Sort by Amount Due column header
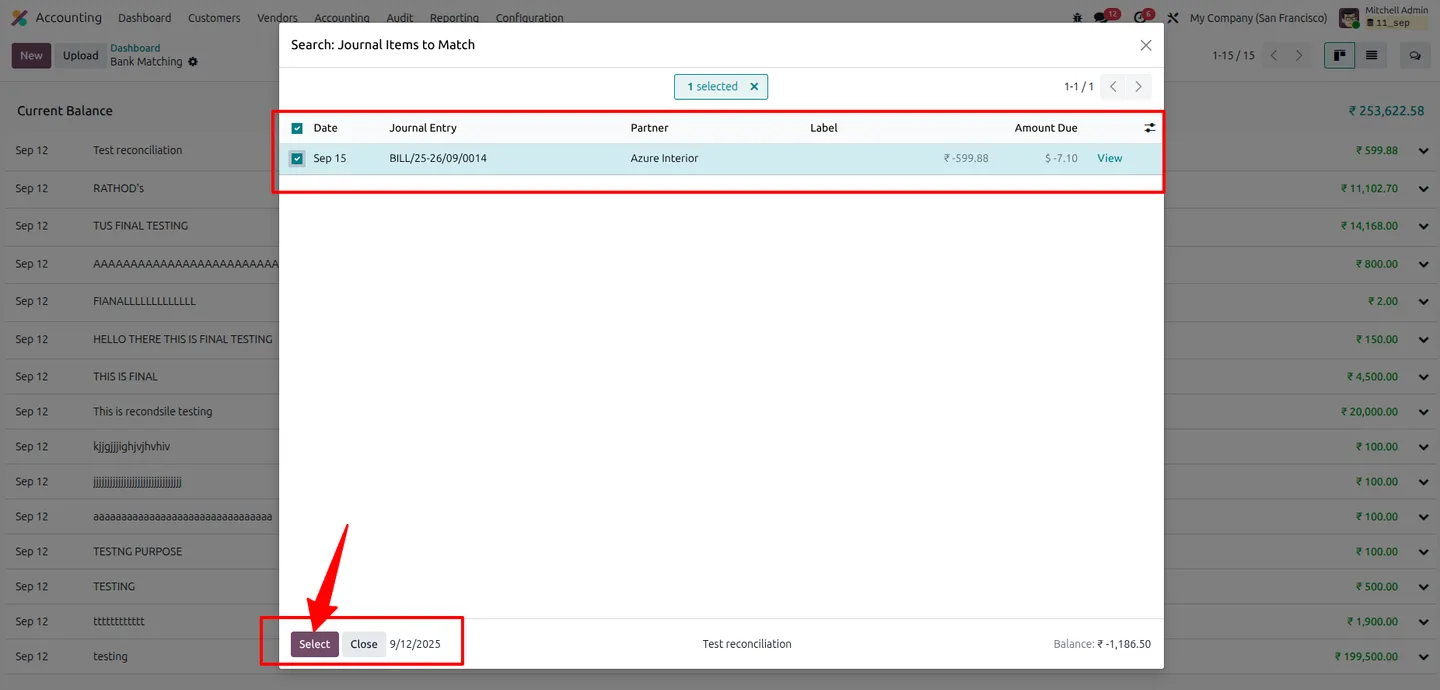This screenshot has width=1440, height=690. (1046, 128)
